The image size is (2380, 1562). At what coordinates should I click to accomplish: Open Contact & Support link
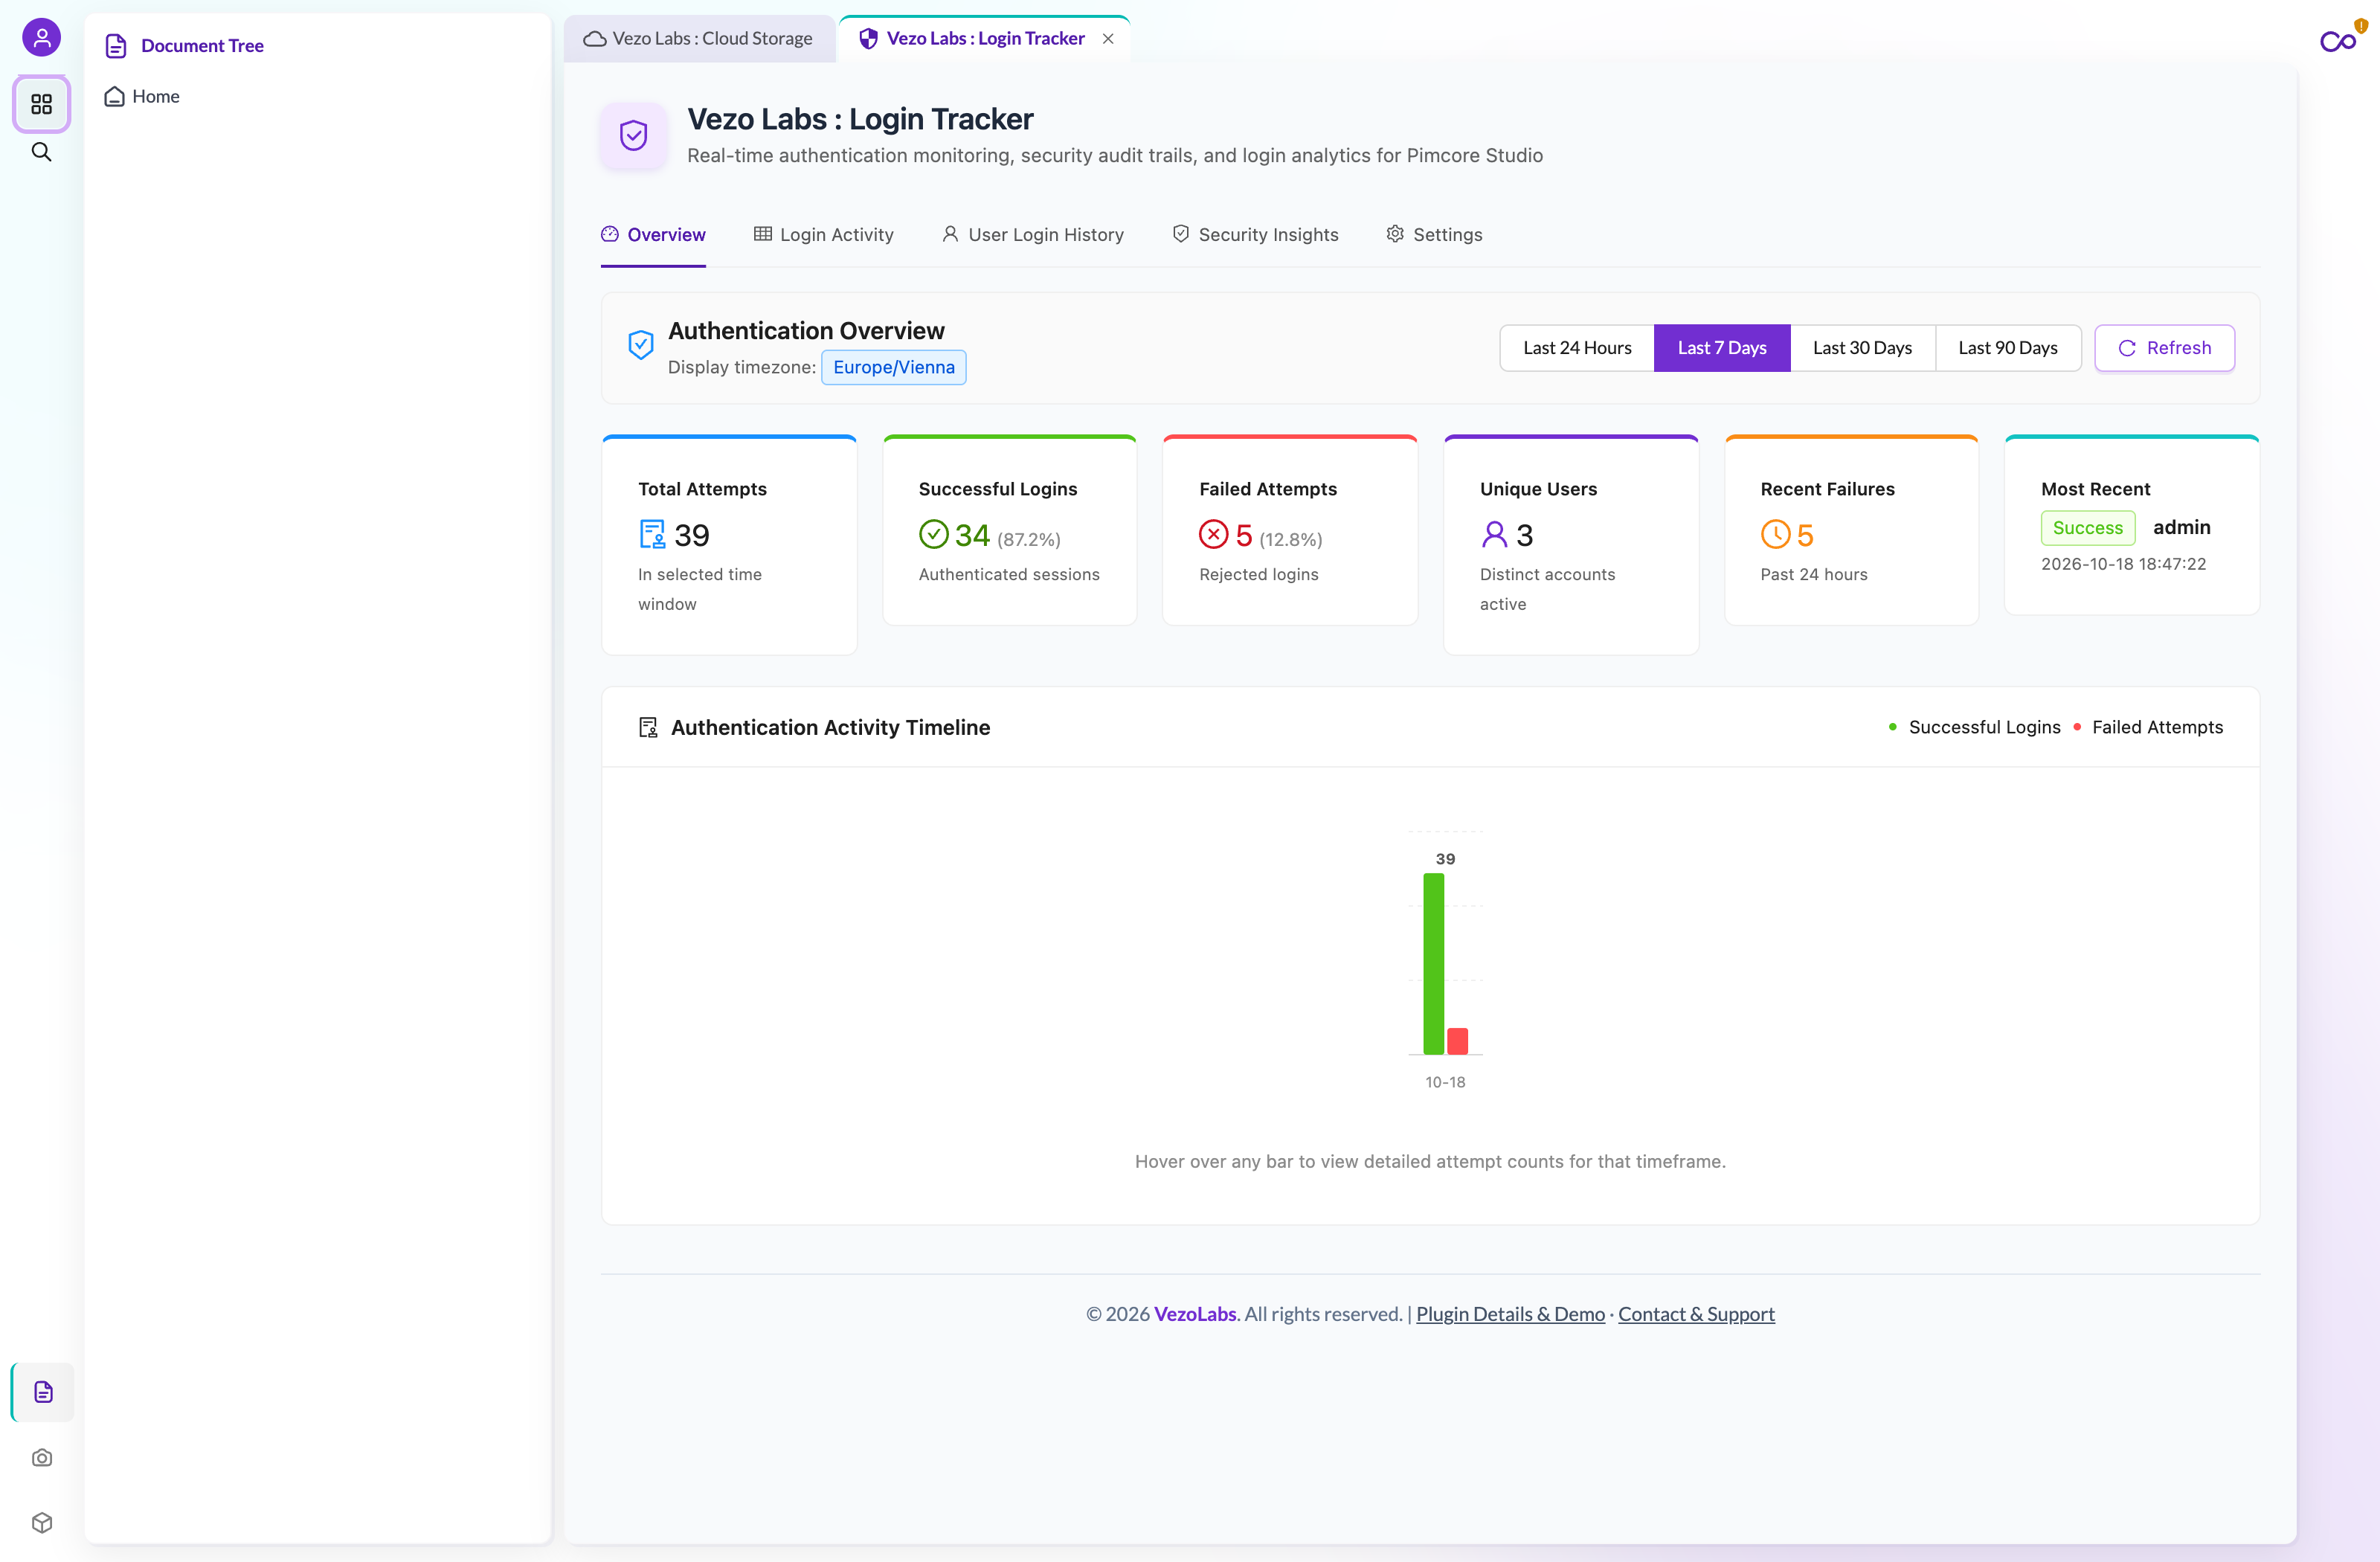pos(1696,1314)
